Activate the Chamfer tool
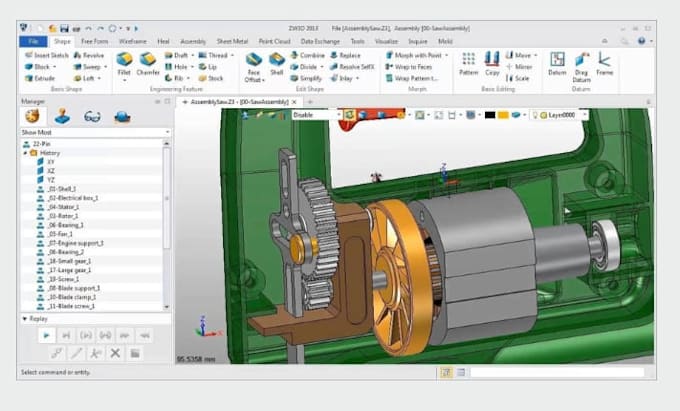 [148, 64]
